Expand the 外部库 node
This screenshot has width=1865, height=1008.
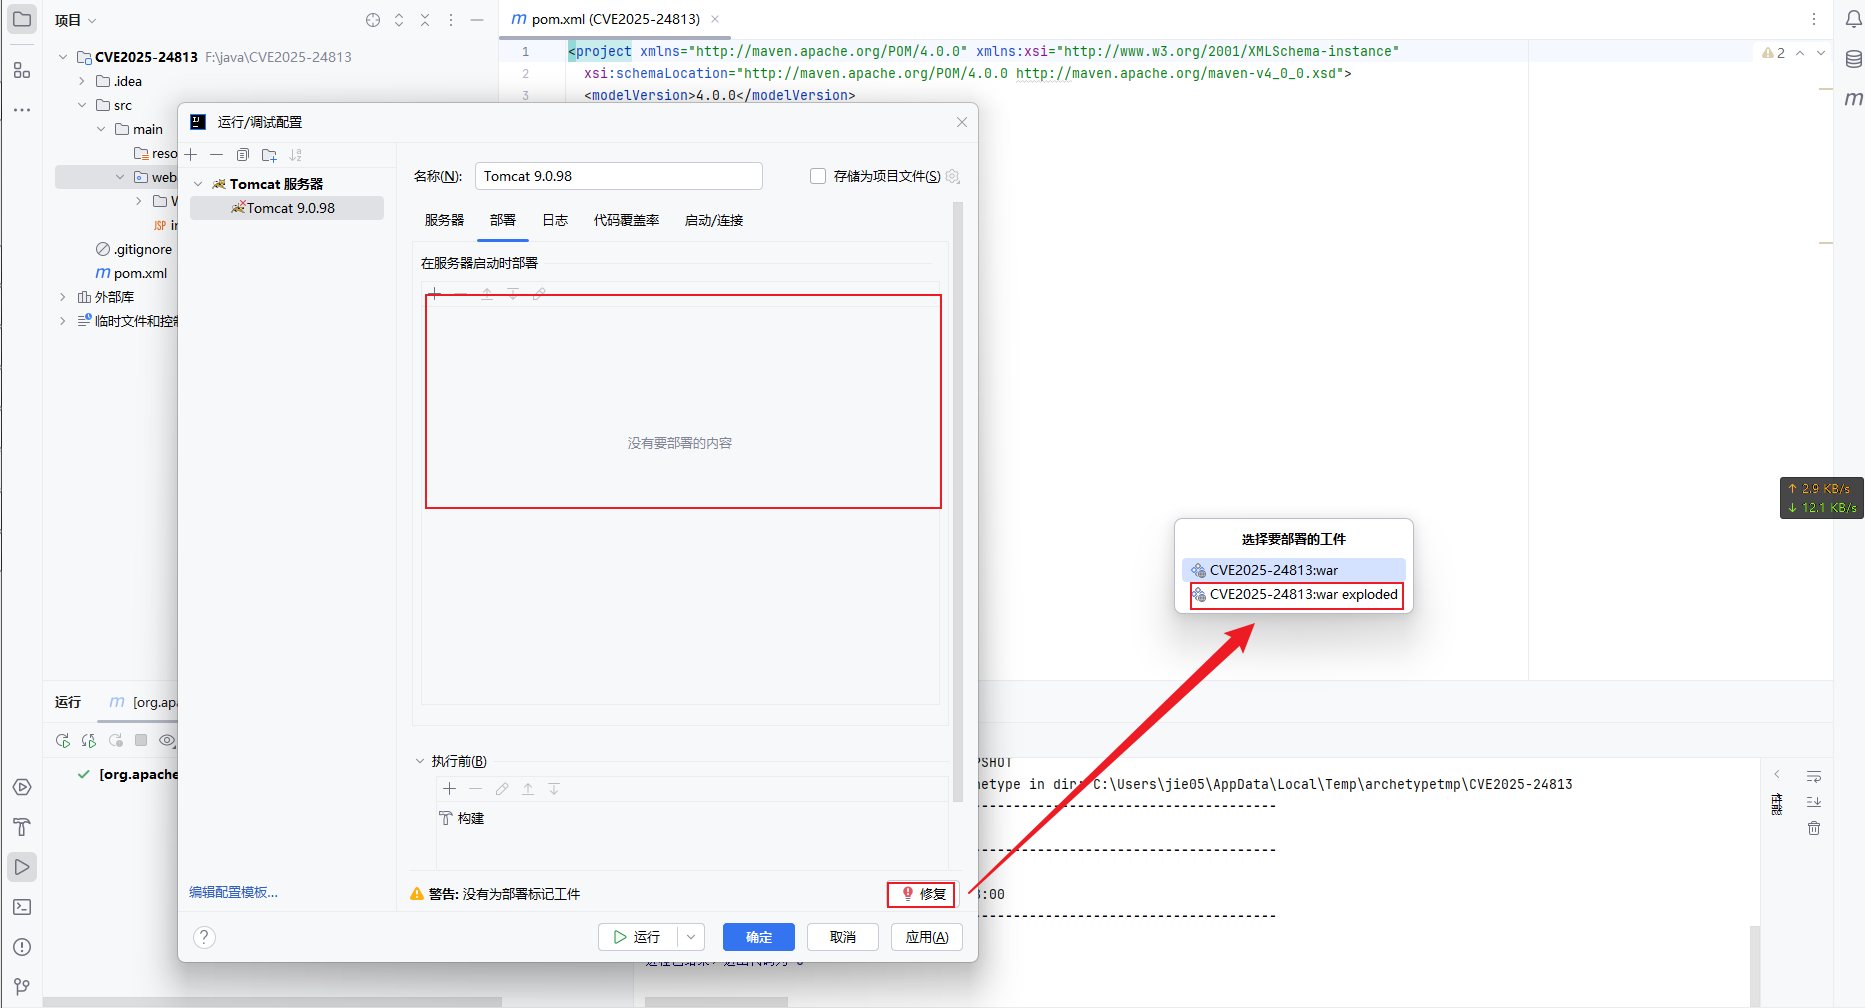63,297
